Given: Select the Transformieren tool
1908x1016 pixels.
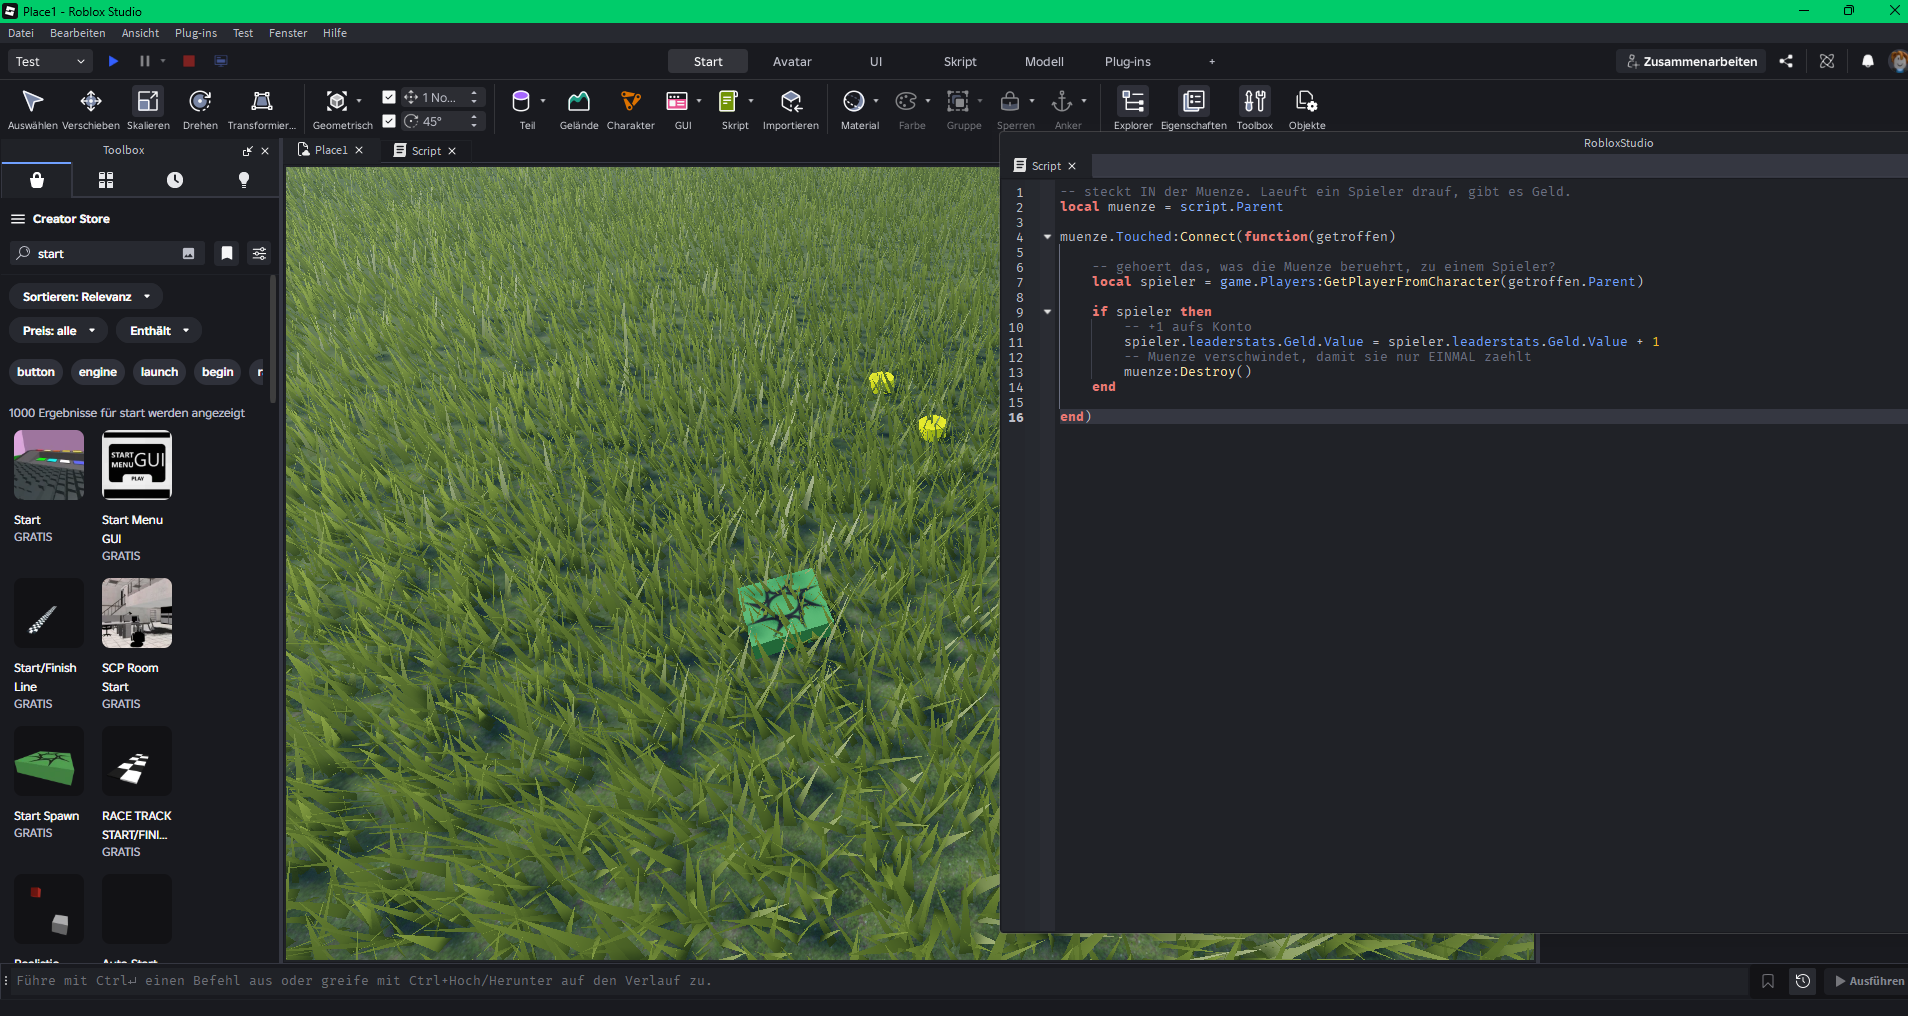Looking at the screenshot, I should (262, 108).
